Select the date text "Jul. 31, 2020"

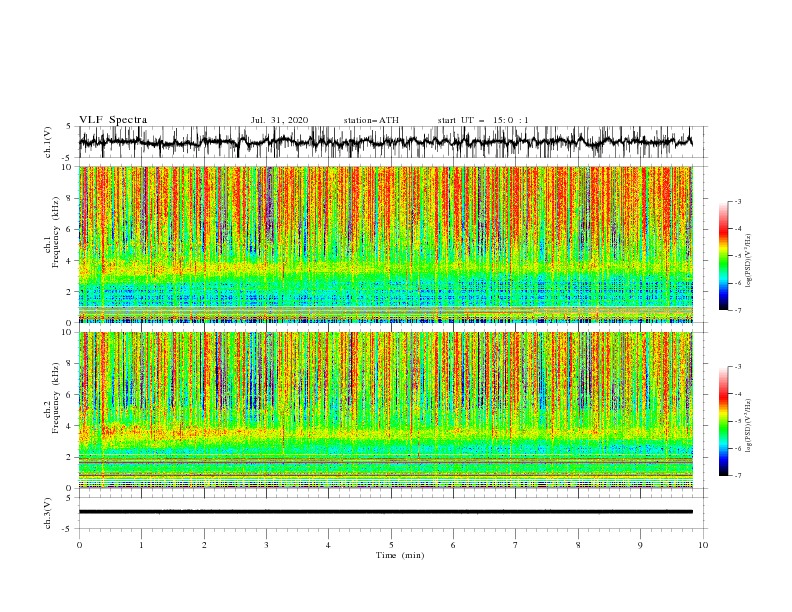(279, 120)
